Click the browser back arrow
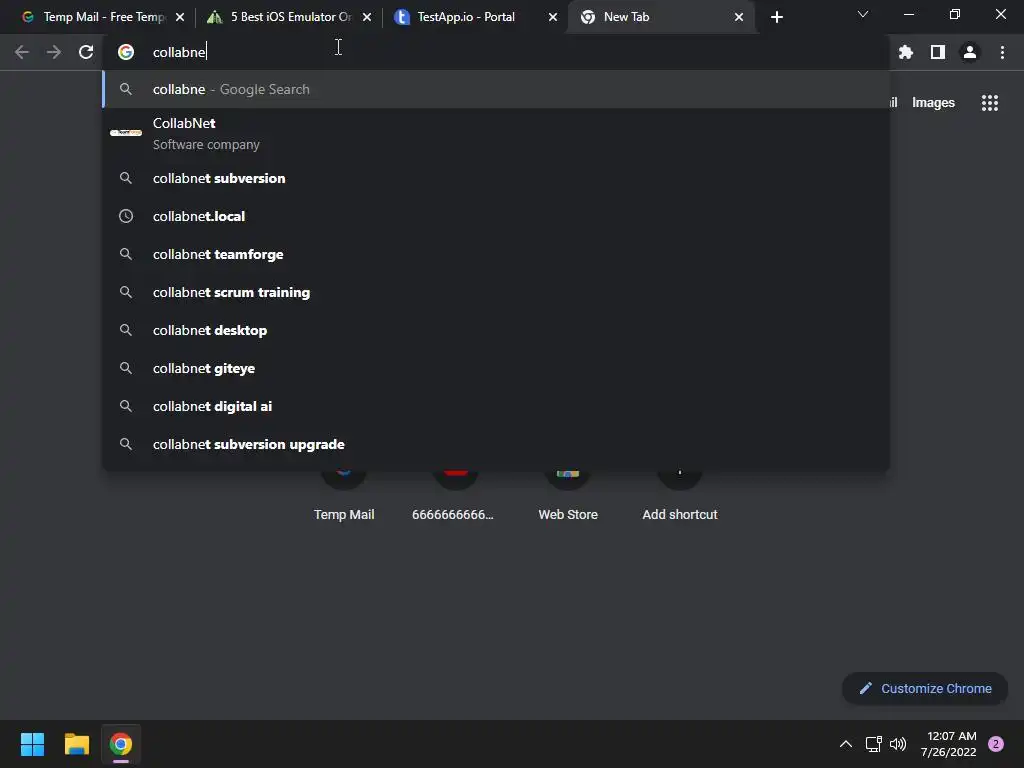Image resolution: width=1024 pixels, height=768 pixels. (x=22, y=52)
